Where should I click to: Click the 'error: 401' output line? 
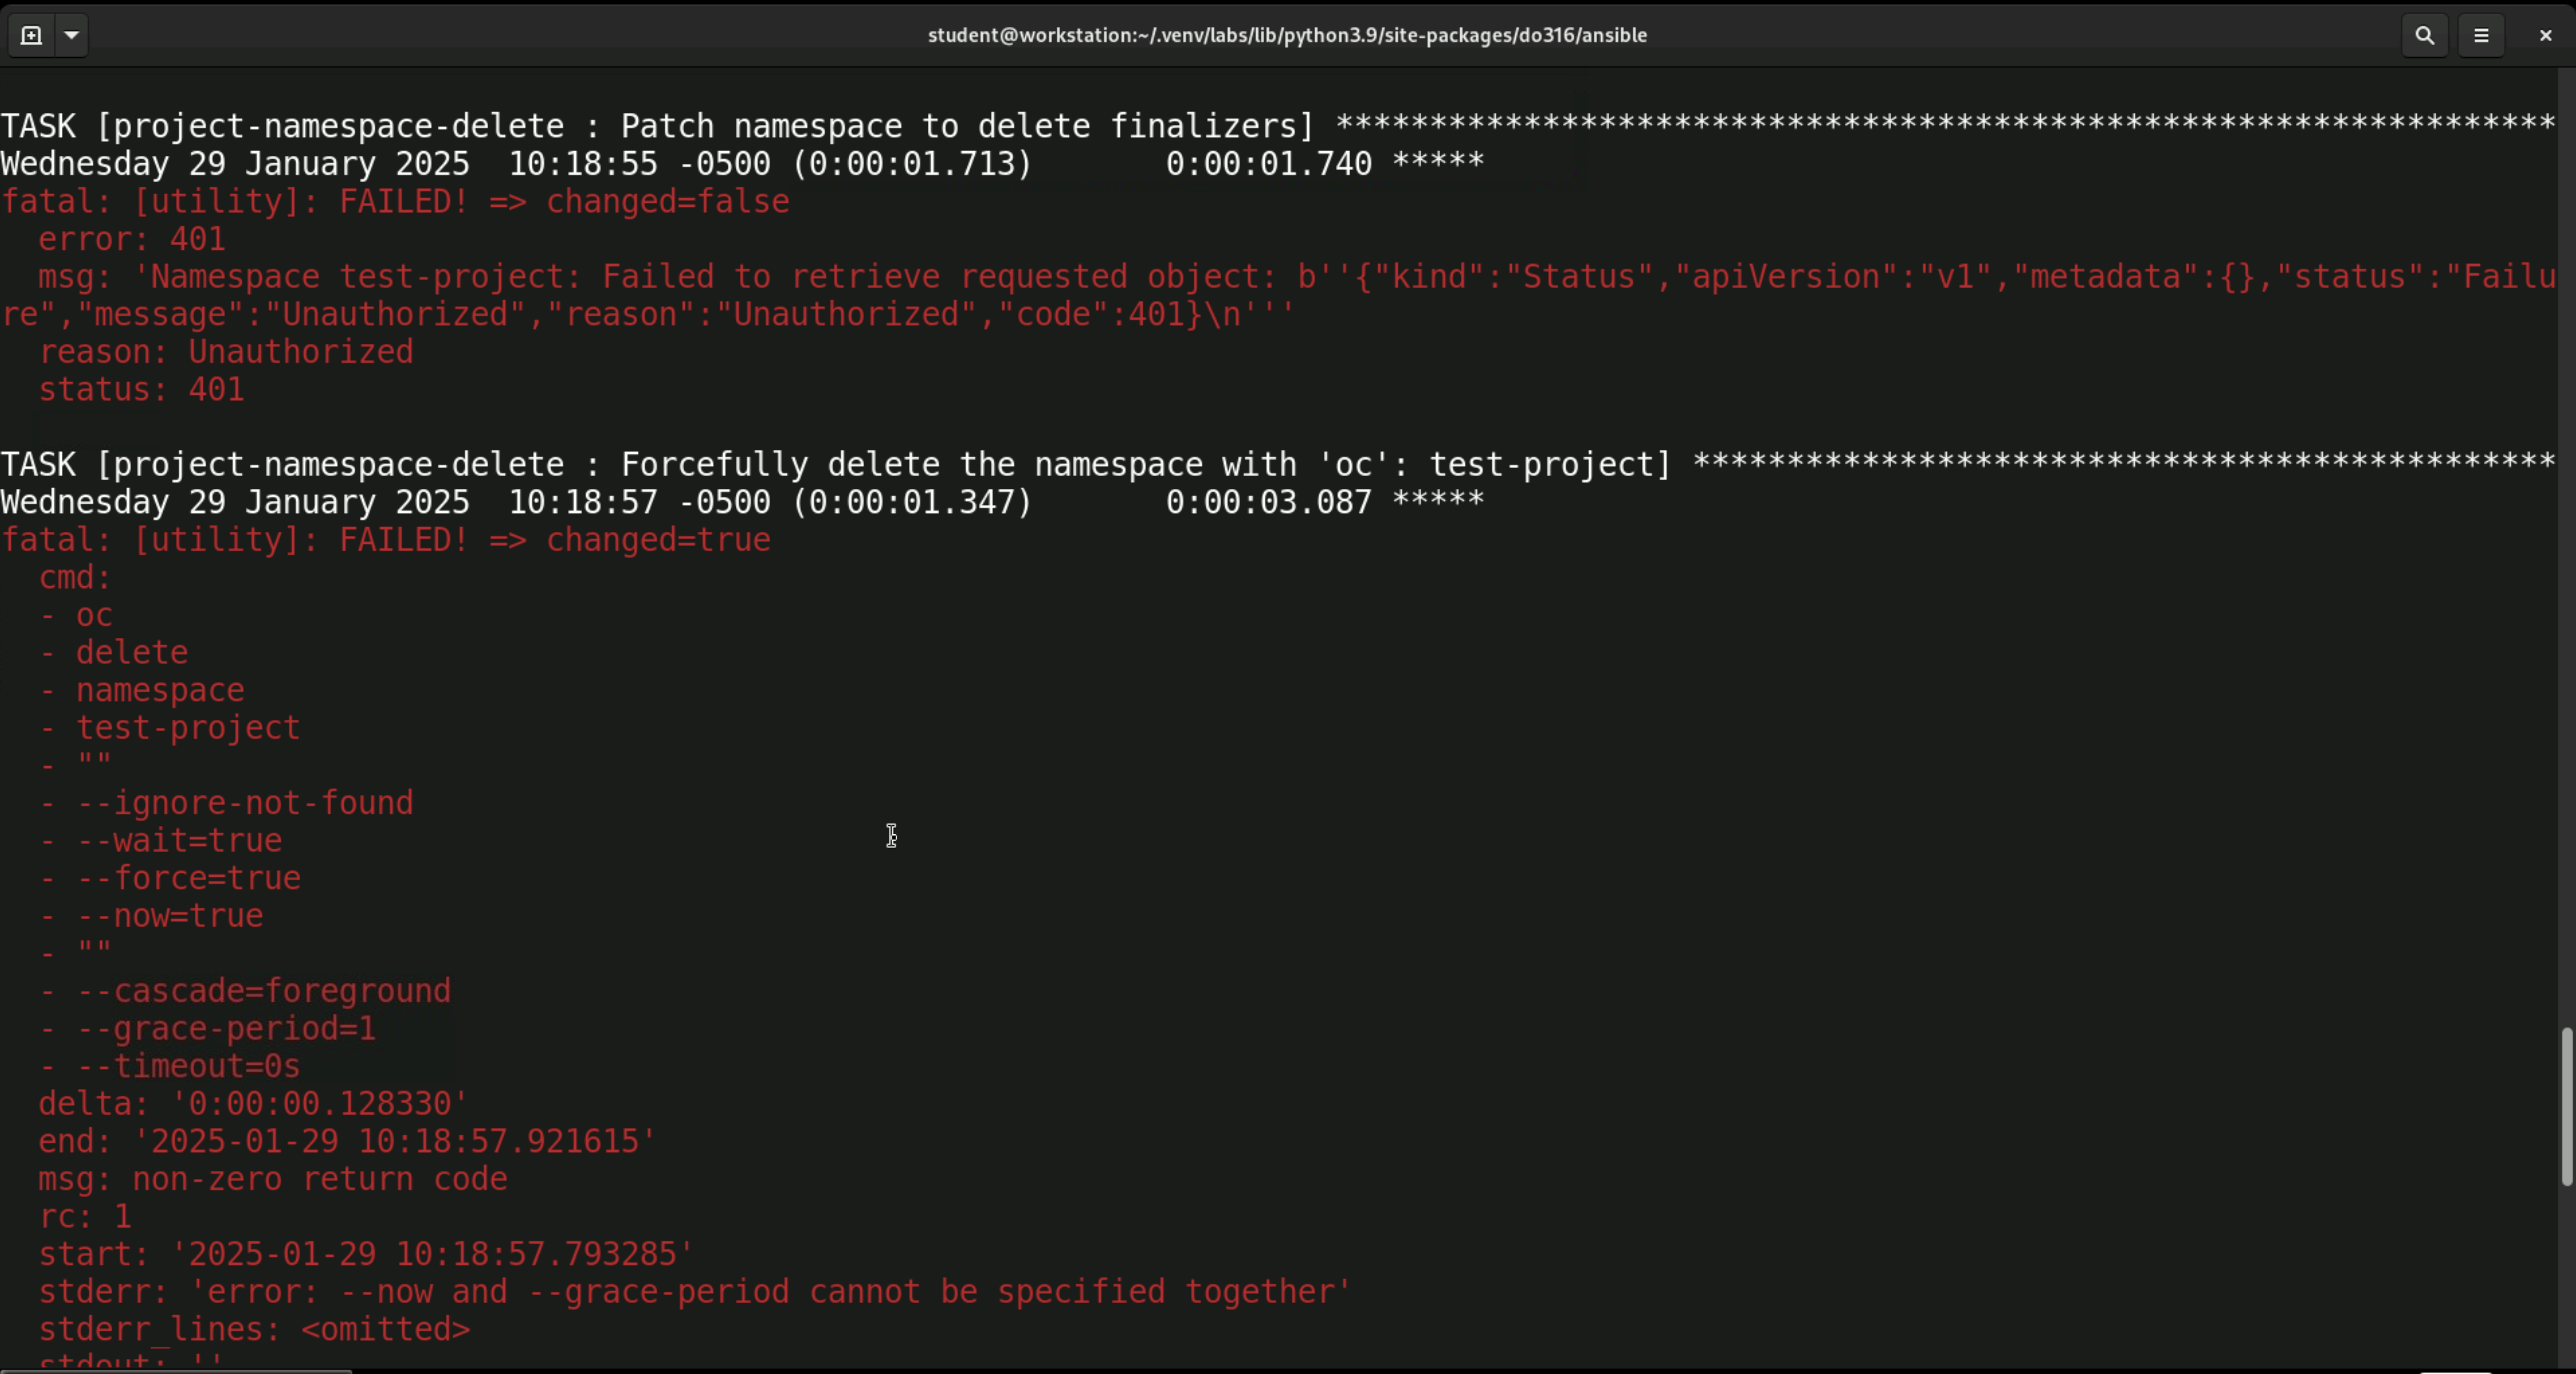(x=132, y=239)
